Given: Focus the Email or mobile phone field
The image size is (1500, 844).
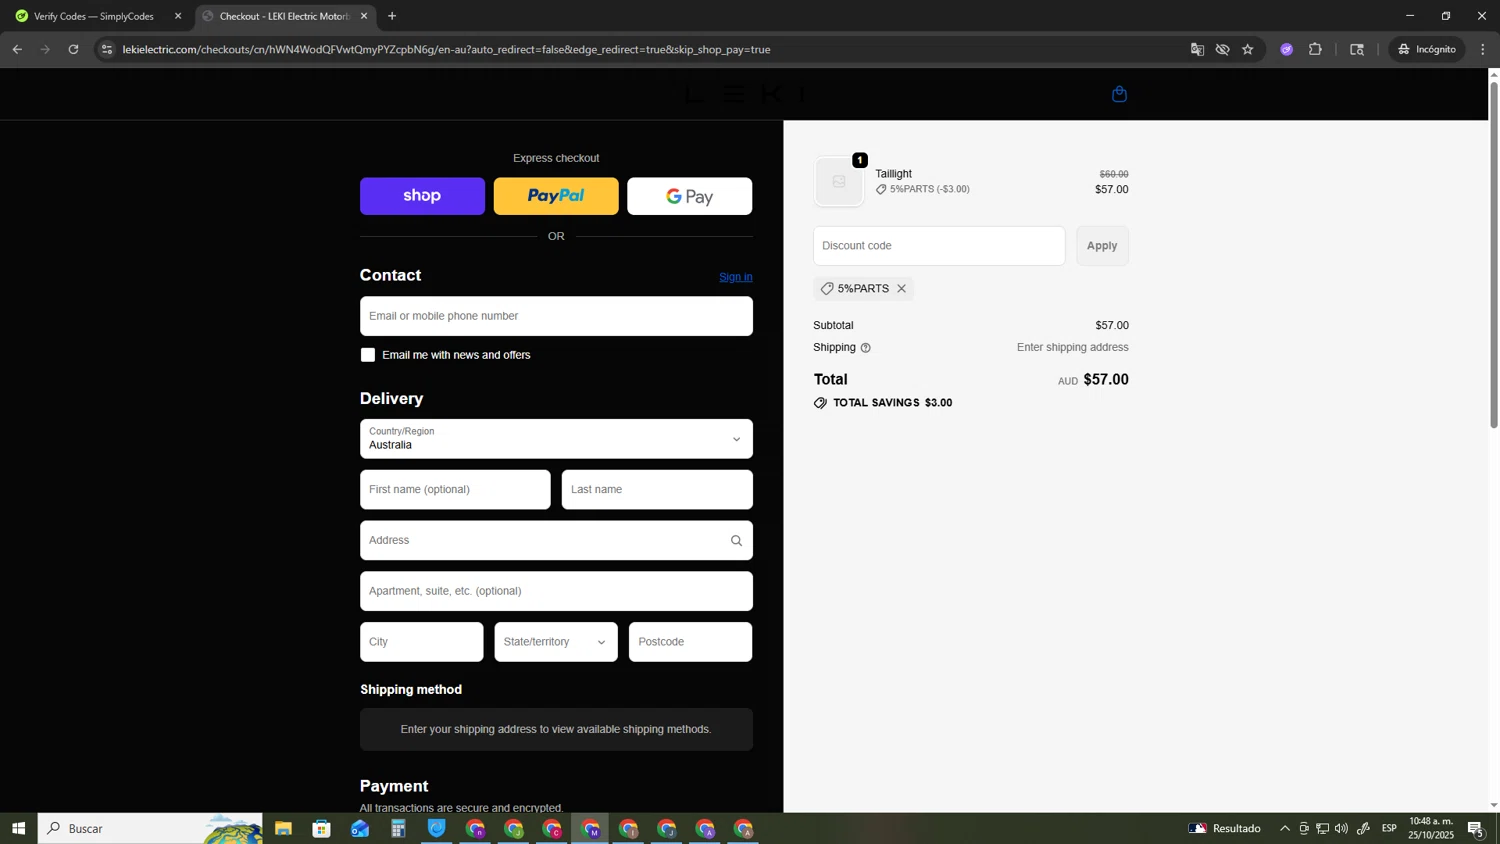Looking at the screenshot, I should coord(556,316).
